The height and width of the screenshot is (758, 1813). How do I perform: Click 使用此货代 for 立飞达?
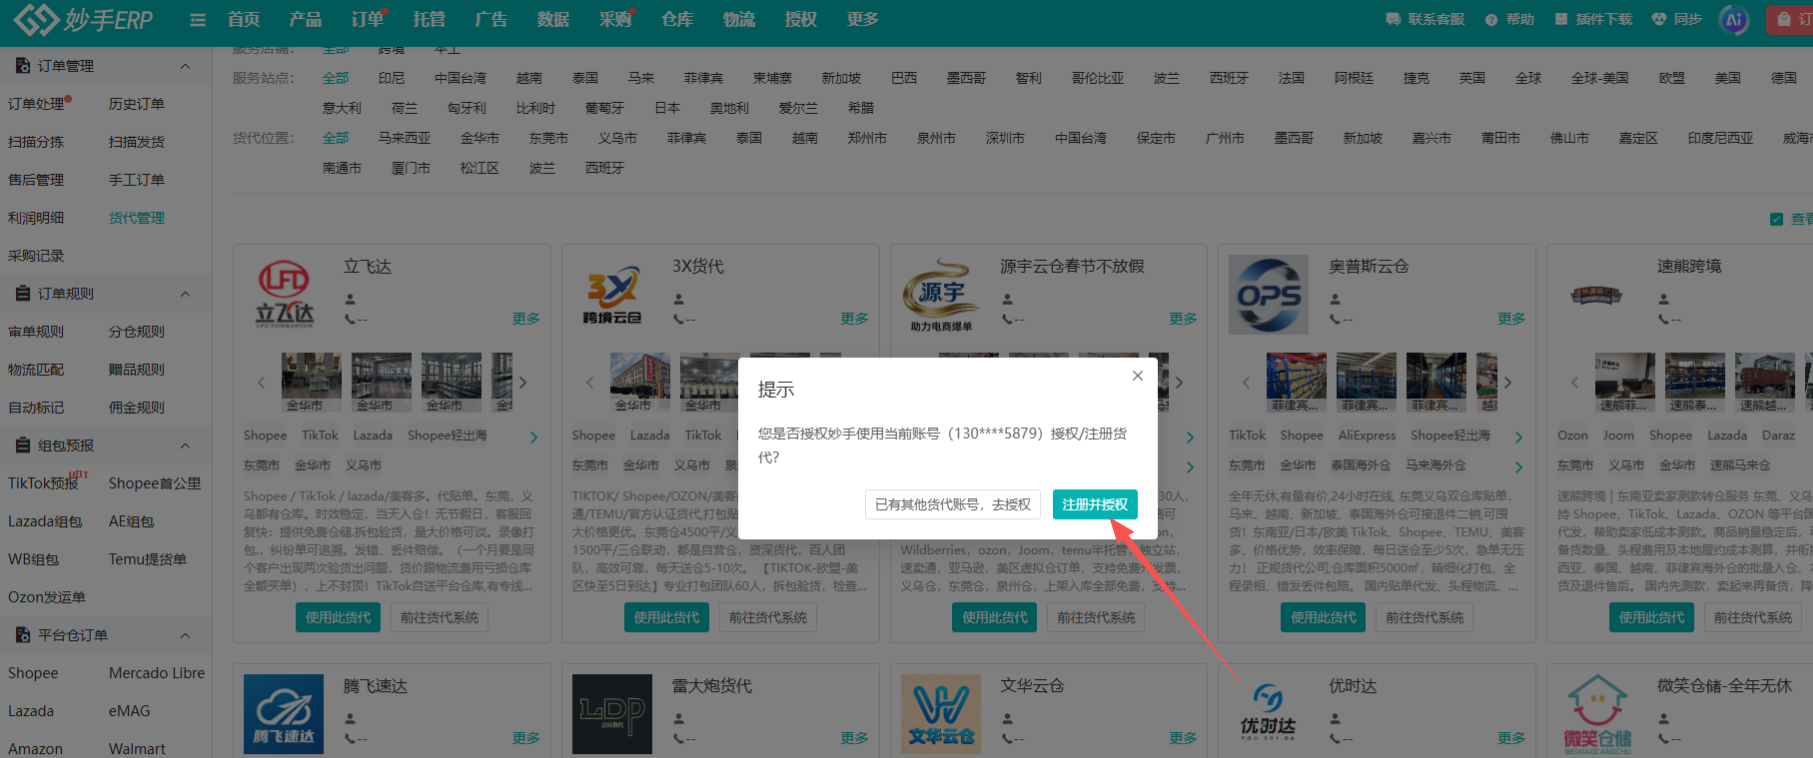(x=338, y=617)
